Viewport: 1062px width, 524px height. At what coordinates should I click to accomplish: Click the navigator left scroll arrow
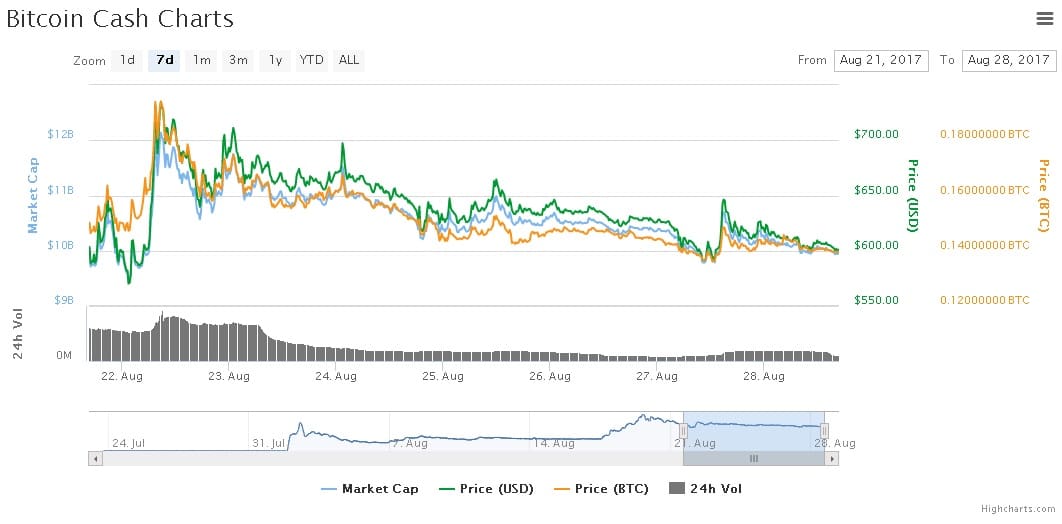click(x=95, y=458)
